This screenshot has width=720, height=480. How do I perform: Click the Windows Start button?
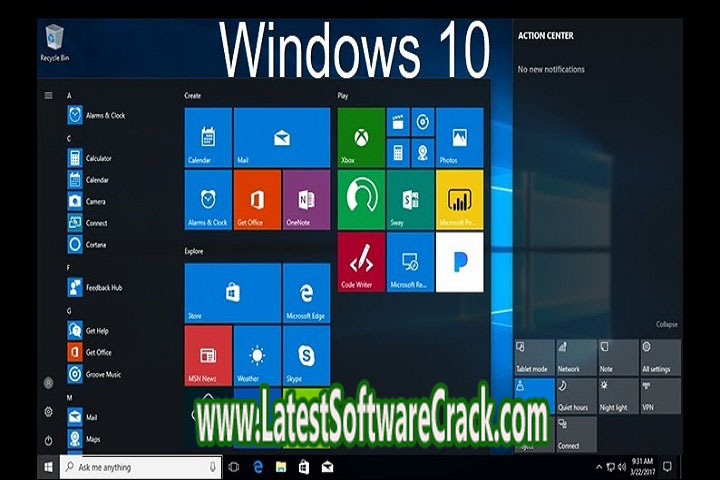point(47,467)
